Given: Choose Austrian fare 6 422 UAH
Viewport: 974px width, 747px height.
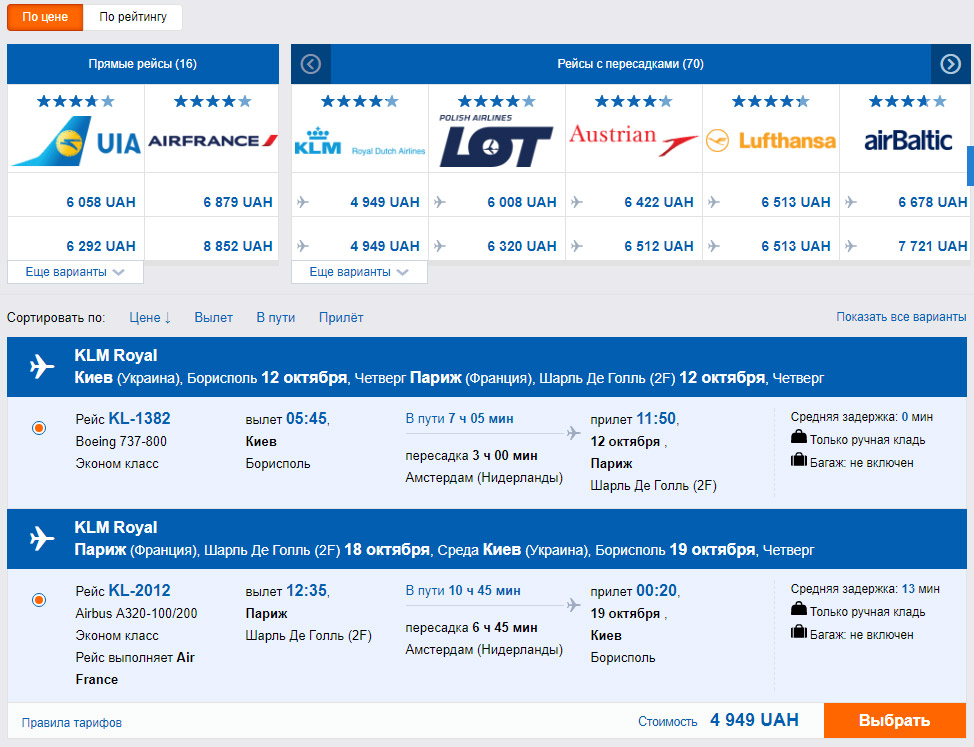Looking at the screenshot, I should pyautogui.click(x=659, y=202).
